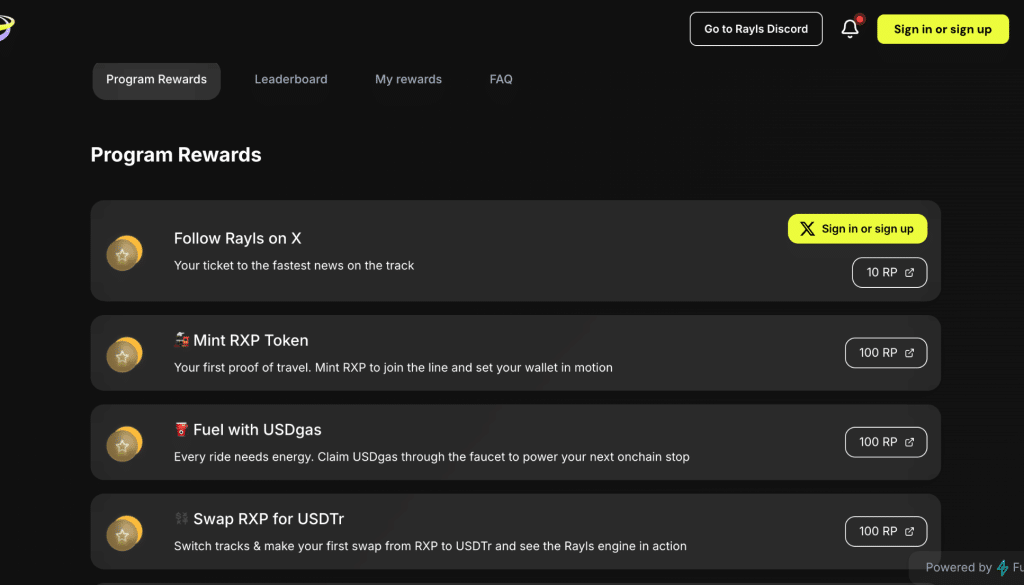Click the Program Rewards tab
Screen dimensions: 1024x585
click(156, 80)
